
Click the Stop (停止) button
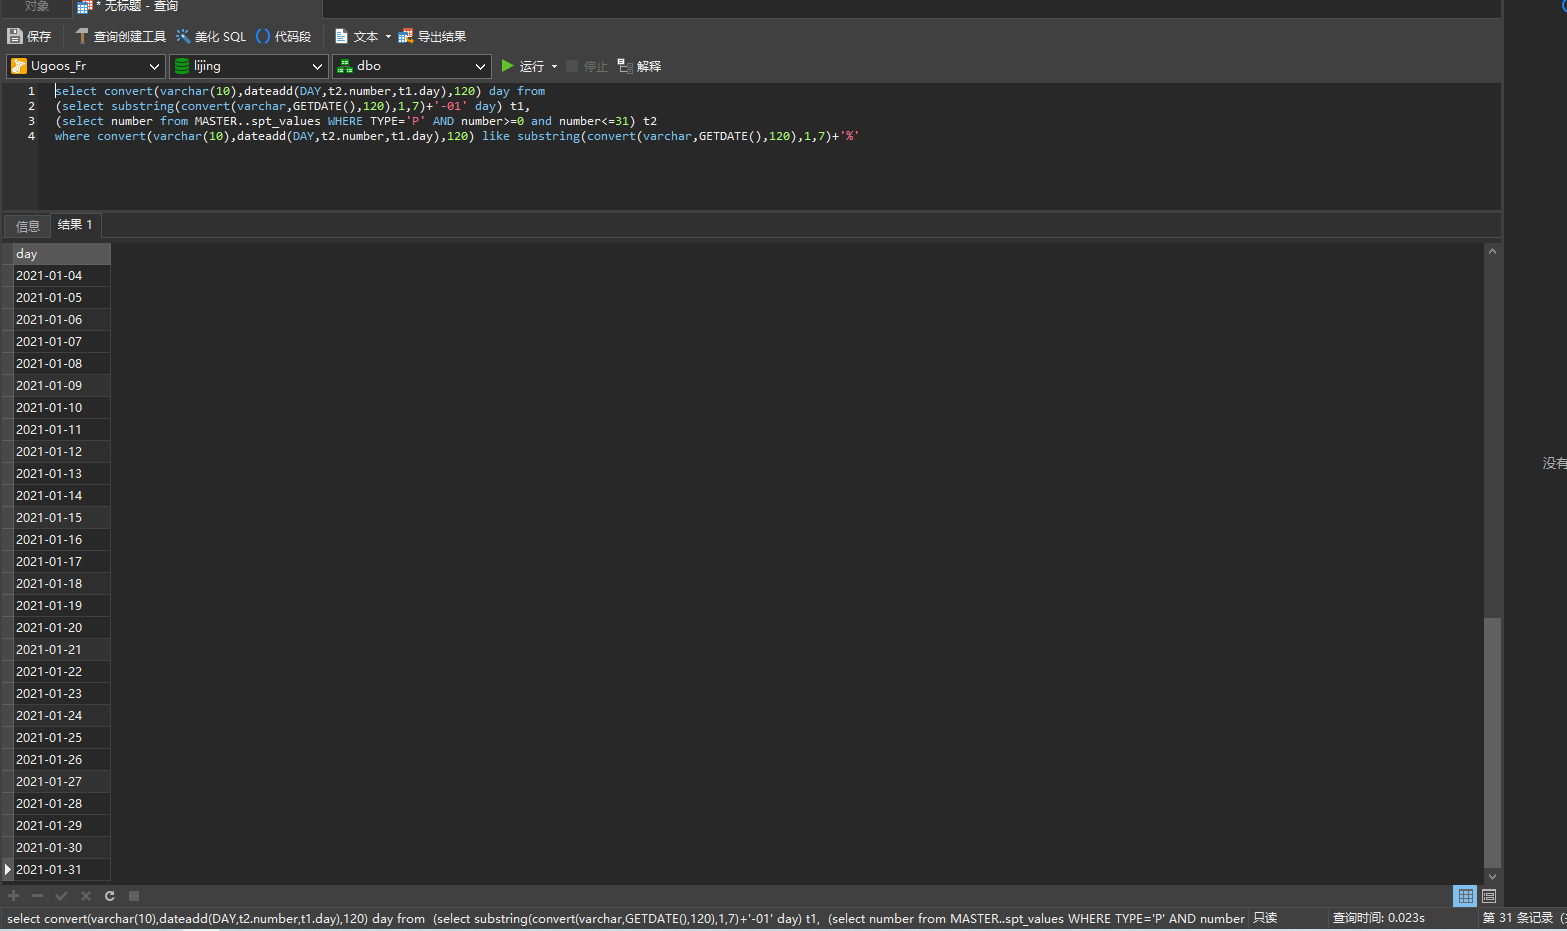pos(586,66)
